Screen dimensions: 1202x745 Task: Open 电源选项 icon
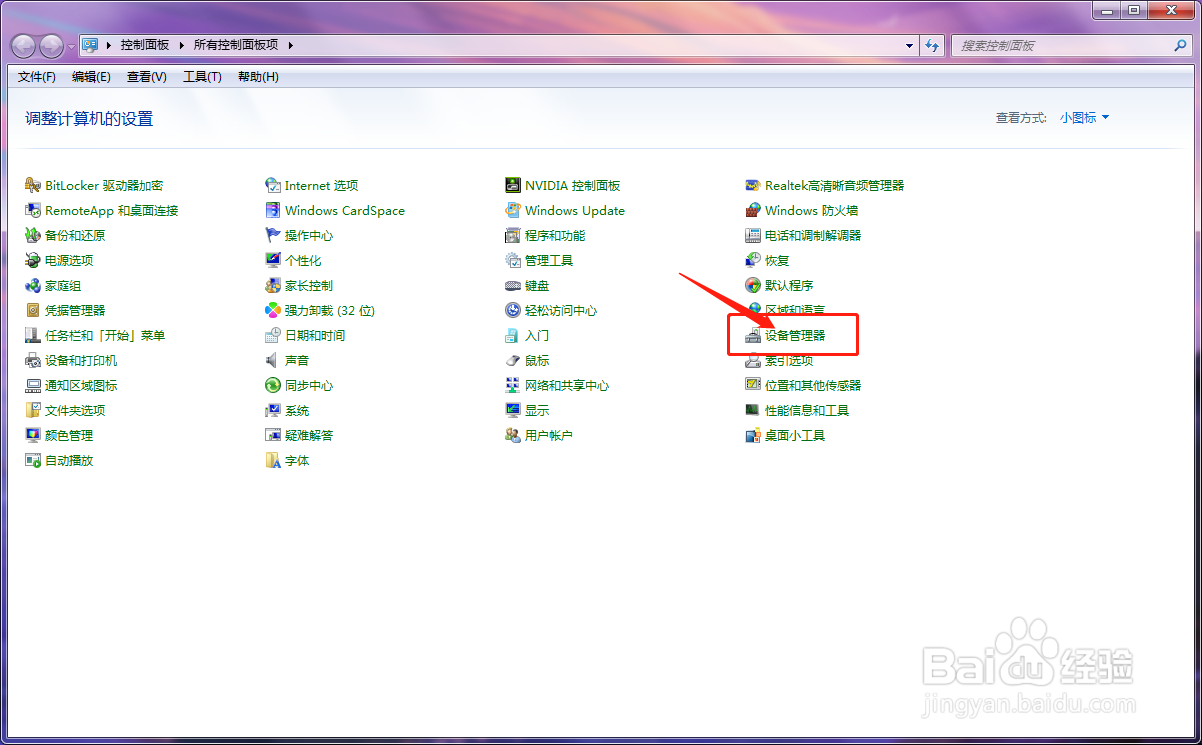tap(33, 260)
